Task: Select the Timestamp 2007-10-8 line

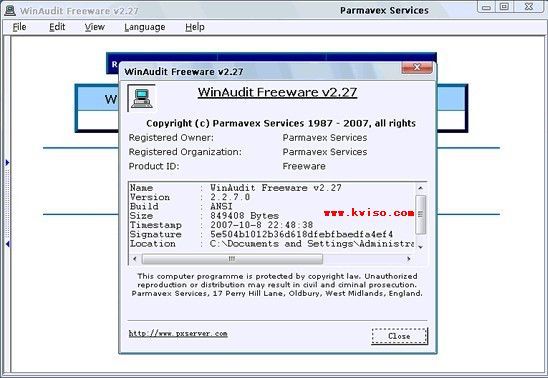Action: (x=222, y=225)
